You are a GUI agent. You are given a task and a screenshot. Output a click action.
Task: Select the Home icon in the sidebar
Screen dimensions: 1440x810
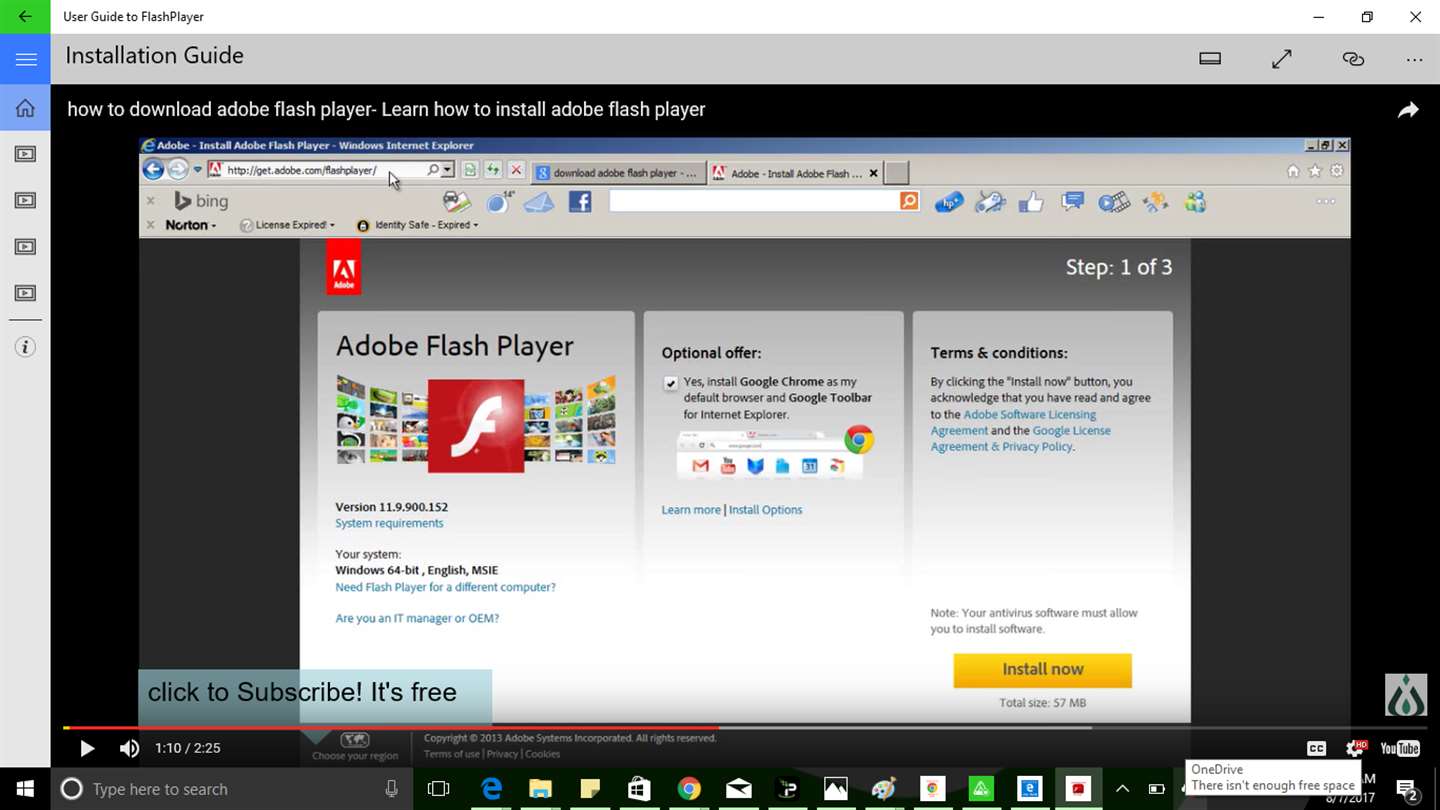coord(25,108)
